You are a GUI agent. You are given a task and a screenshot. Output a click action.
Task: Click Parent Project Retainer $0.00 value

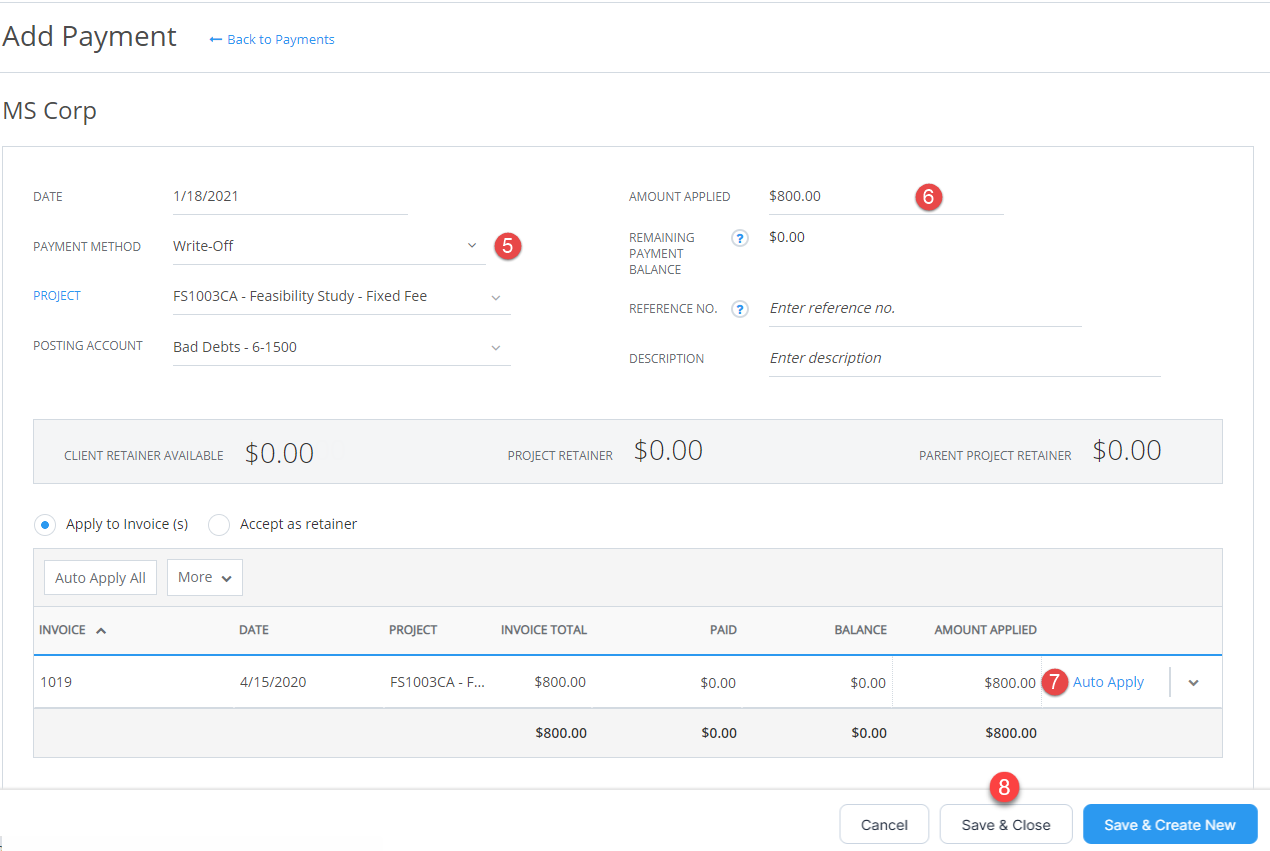tap(1127, 451)
